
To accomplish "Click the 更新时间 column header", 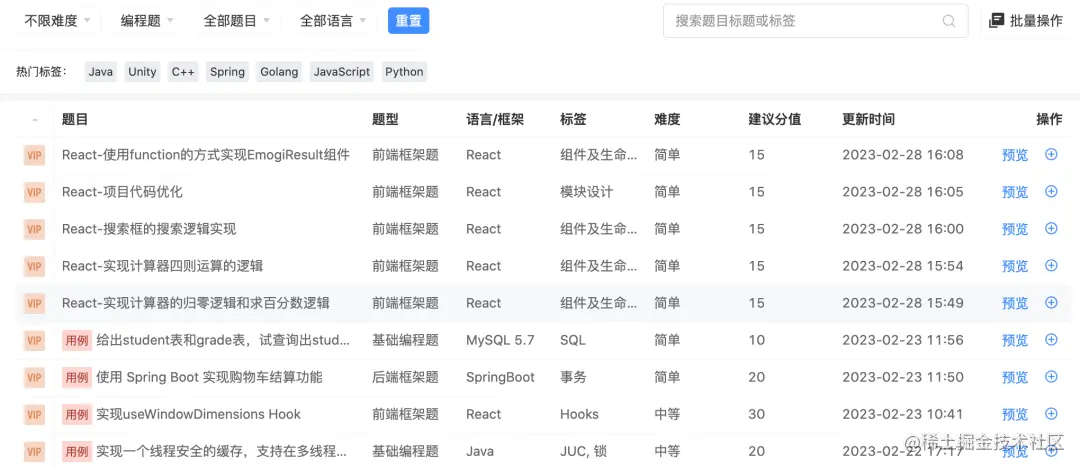I will [869, 119].
